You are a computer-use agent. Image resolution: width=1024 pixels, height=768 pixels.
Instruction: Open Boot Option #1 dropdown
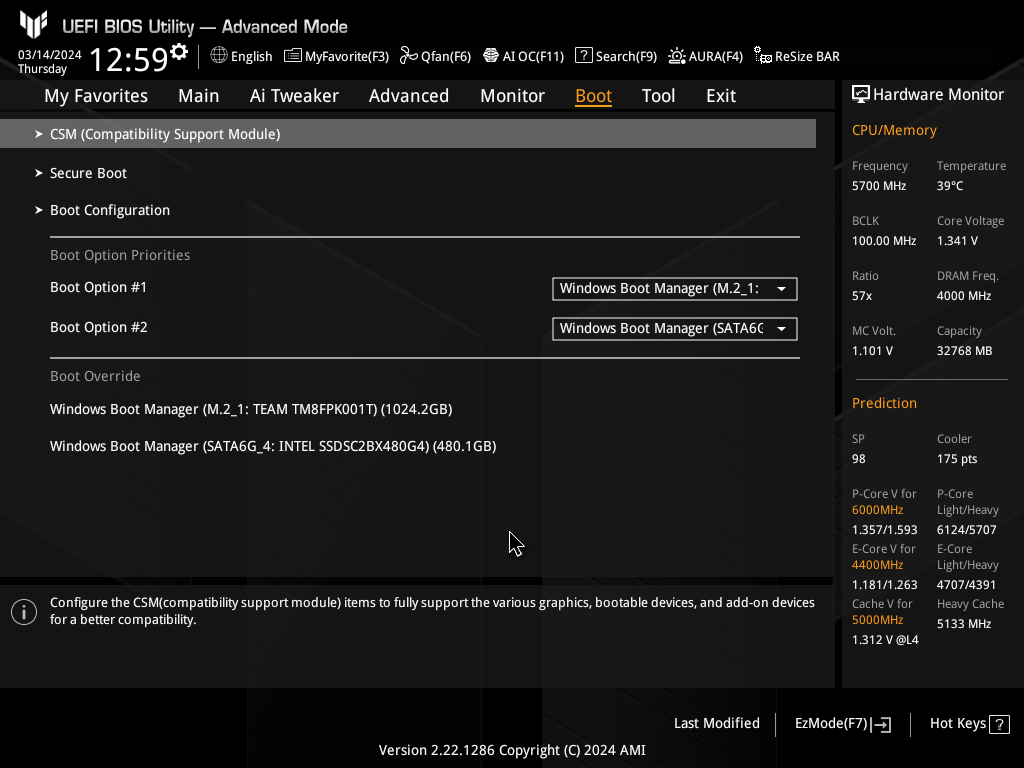click(675, 289)
